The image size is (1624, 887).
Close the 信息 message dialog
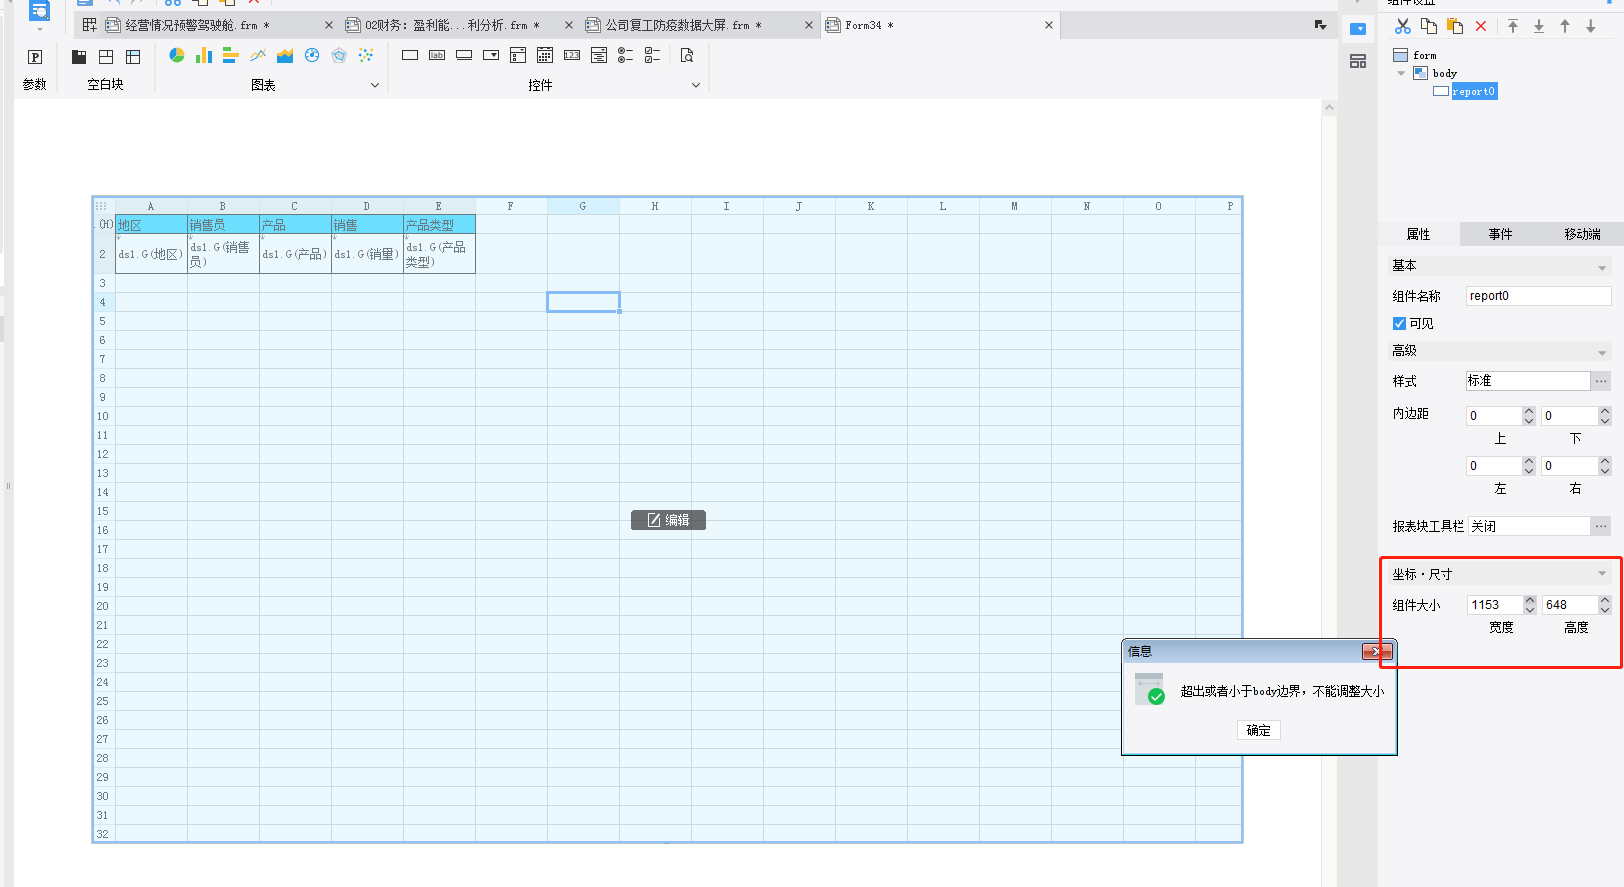[x=1377, y=651]
